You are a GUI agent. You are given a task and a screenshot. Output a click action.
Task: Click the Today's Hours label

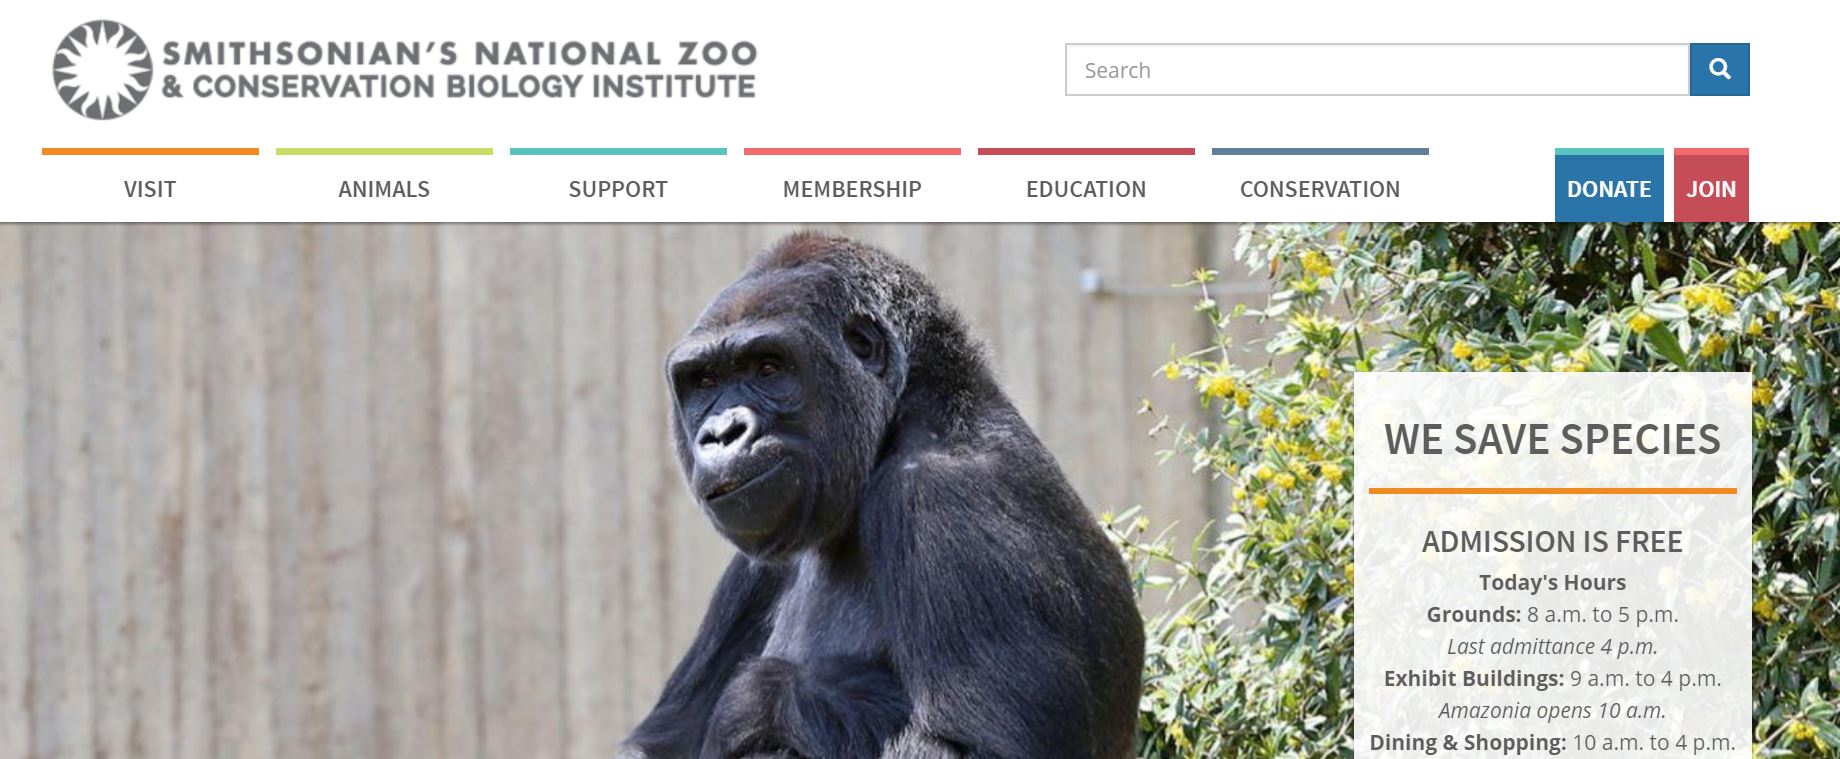point(1552,582)
